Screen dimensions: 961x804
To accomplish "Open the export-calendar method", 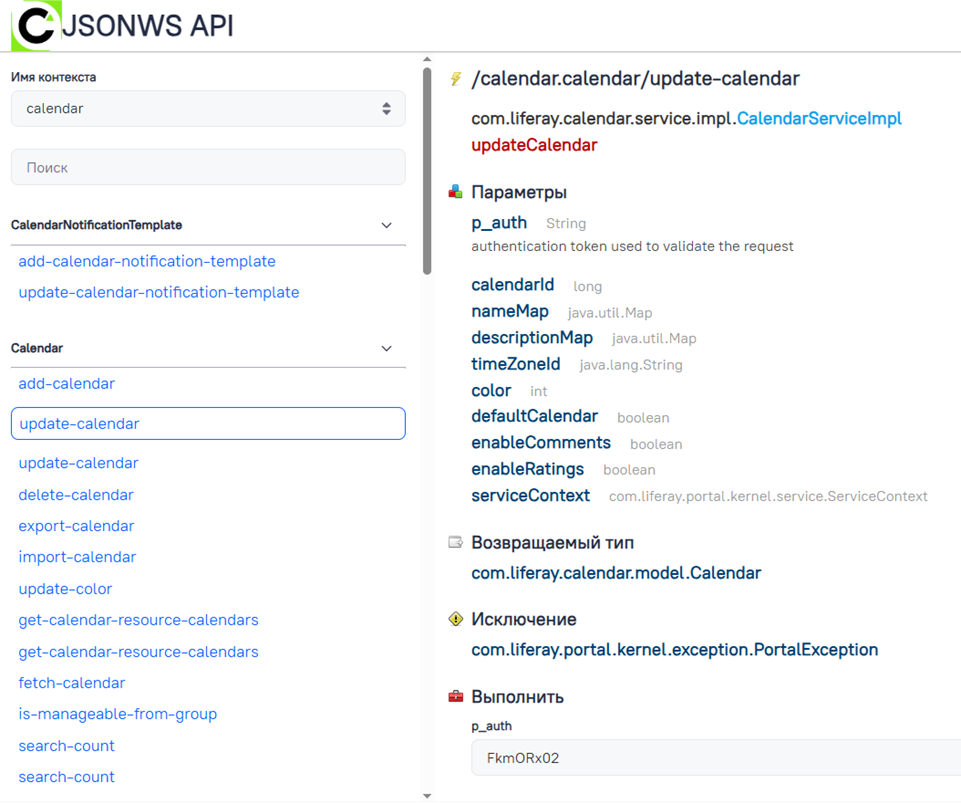I will (76, 525).
